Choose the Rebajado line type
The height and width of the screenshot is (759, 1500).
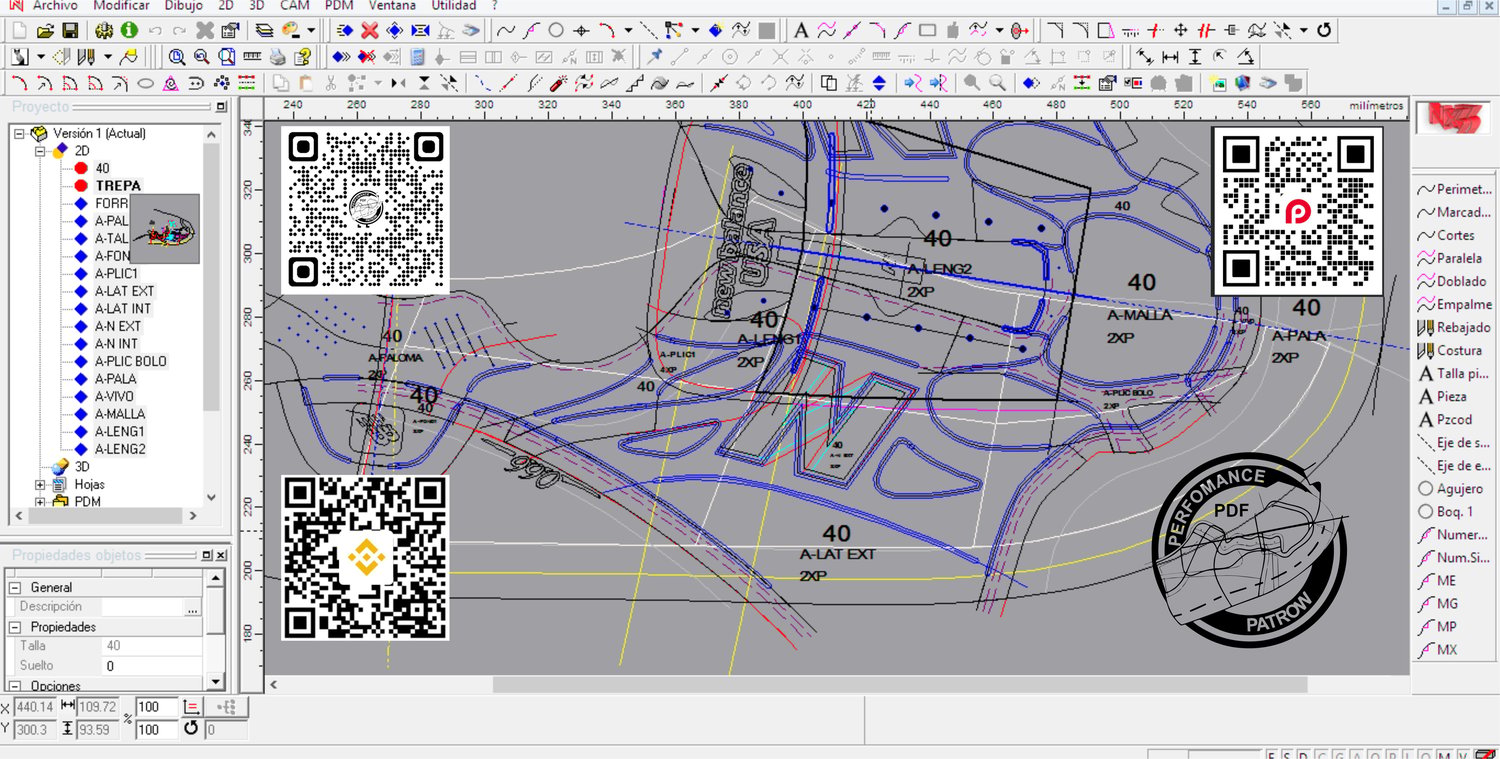[1455, 327]
